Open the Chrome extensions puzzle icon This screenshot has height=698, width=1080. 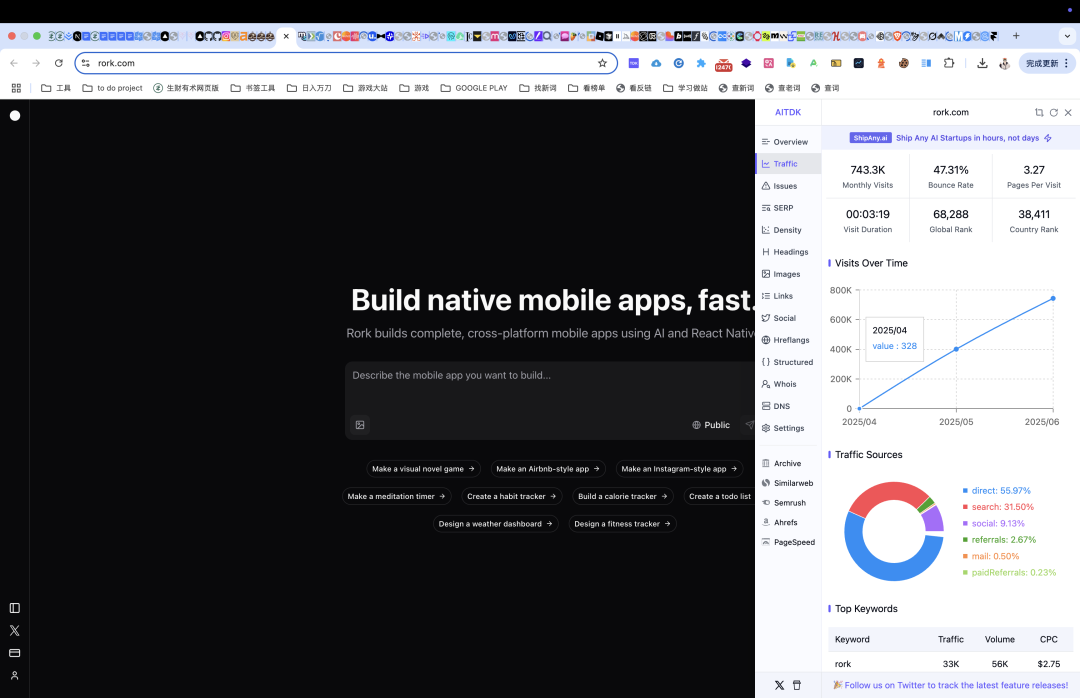point(949,63)
